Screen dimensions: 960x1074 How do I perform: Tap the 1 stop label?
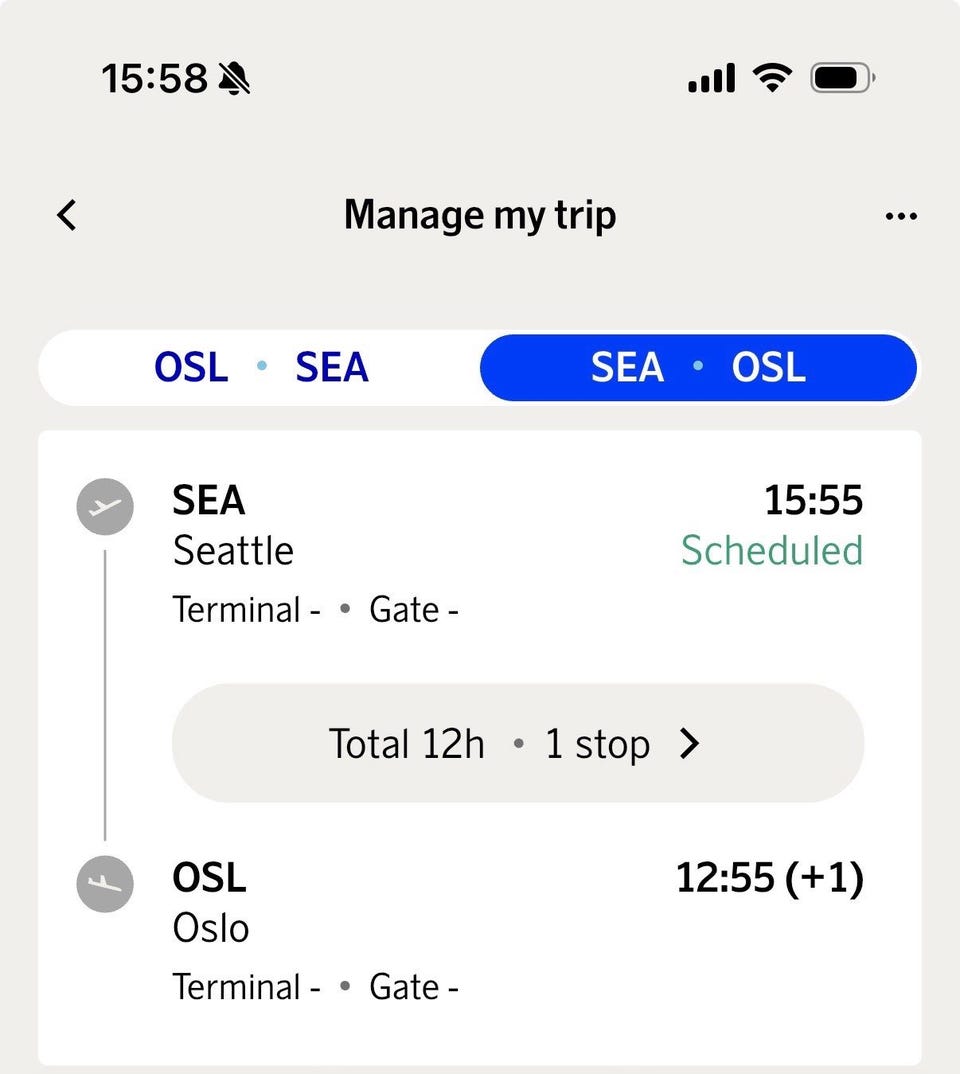pos(597,744)
